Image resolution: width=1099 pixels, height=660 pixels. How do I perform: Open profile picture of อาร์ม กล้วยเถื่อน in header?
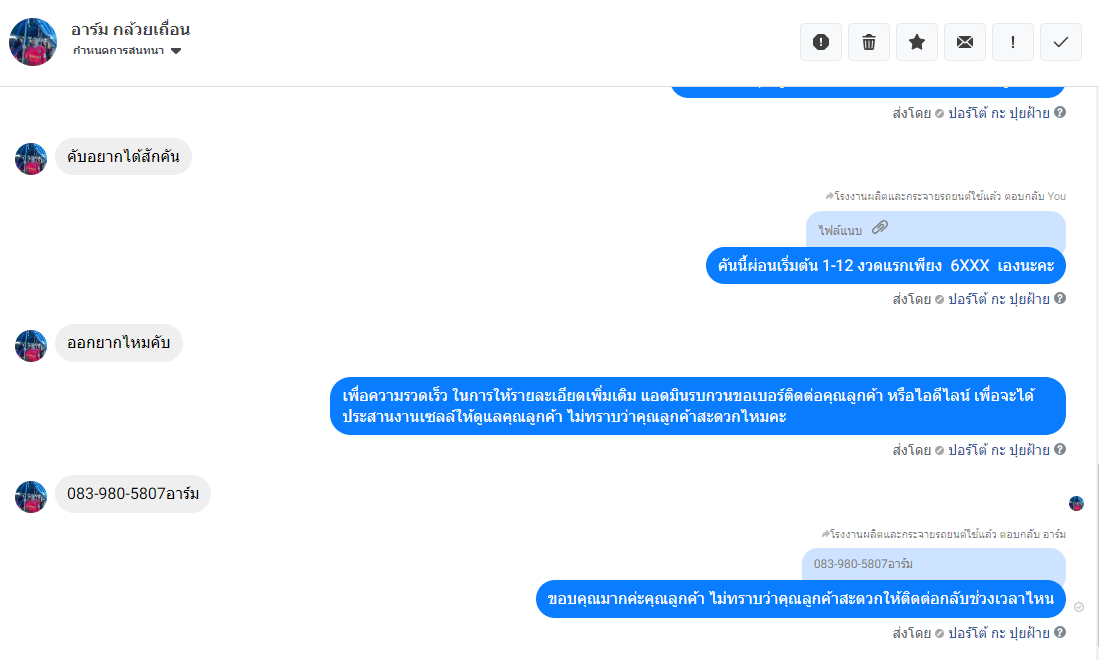click(x=33, y=42)
